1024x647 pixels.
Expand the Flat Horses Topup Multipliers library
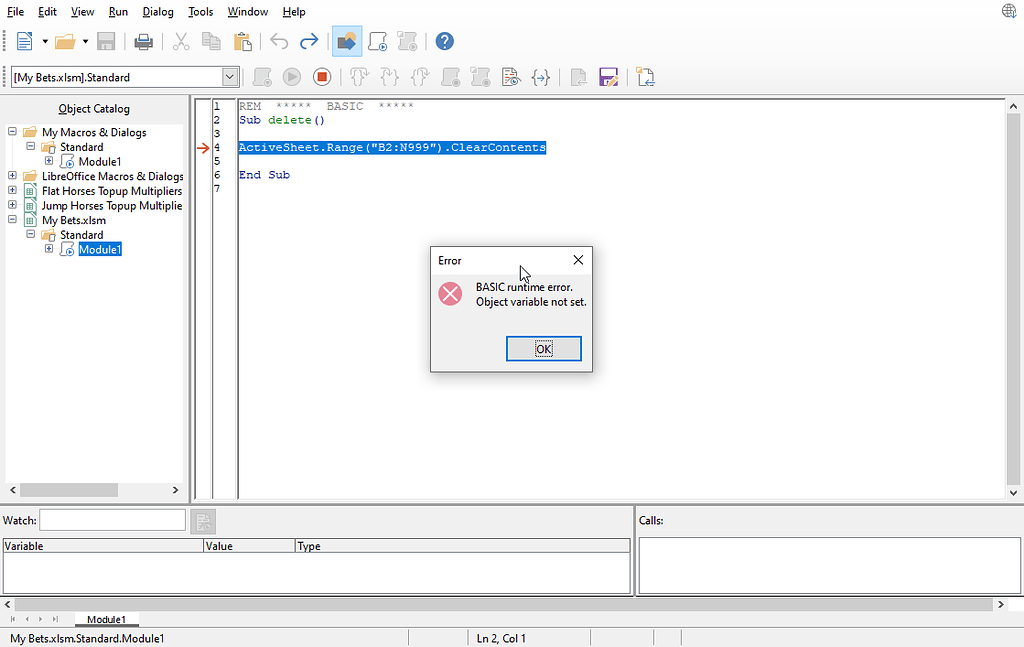pyautogui.click(x=10, y=190)
